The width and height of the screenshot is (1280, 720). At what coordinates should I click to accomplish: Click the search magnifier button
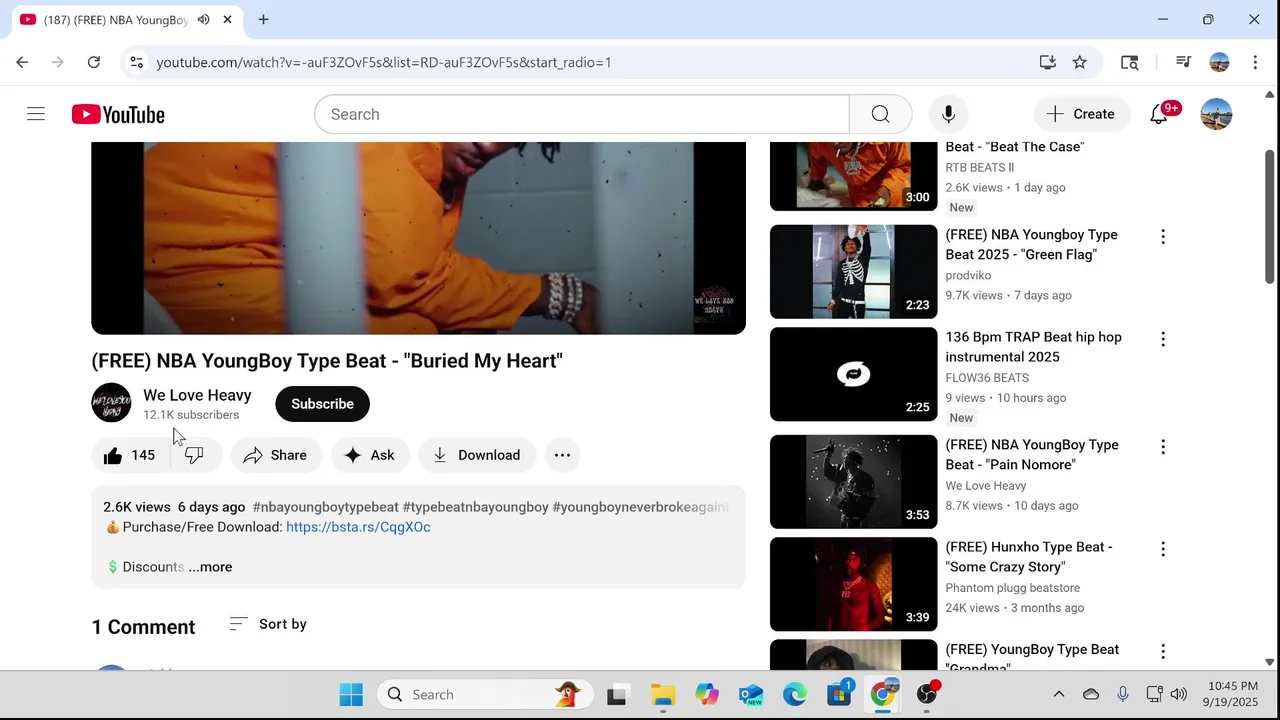(880, 114)
